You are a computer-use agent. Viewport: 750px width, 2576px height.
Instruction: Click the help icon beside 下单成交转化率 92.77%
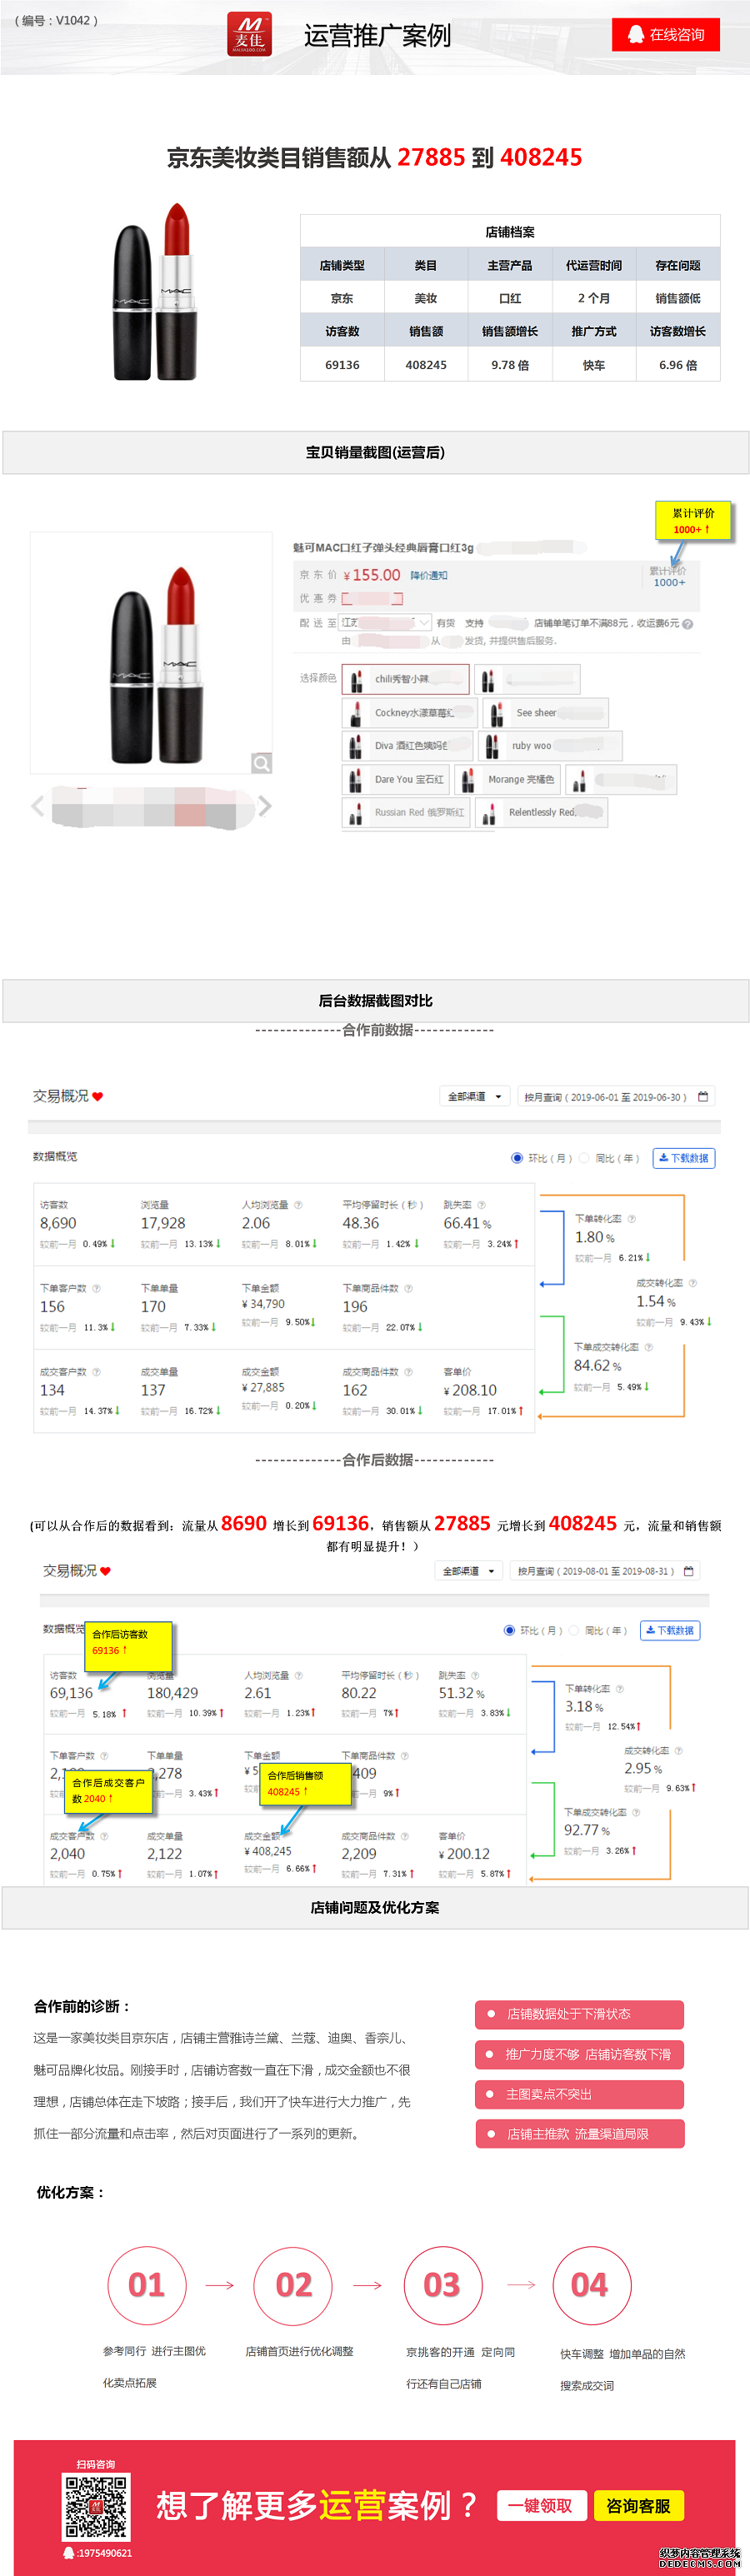[636, 1812]
